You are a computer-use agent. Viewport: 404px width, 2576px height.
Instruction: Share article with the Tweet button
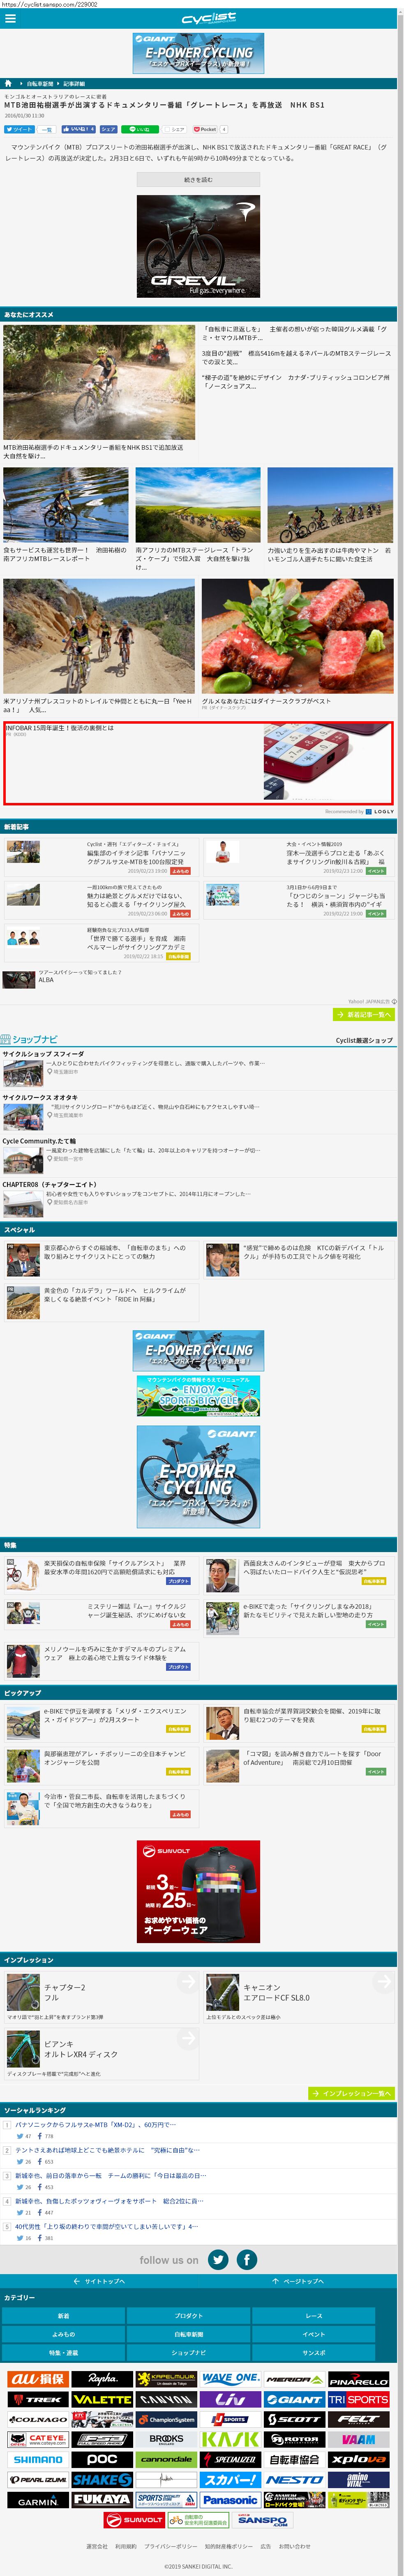[19, 129]
